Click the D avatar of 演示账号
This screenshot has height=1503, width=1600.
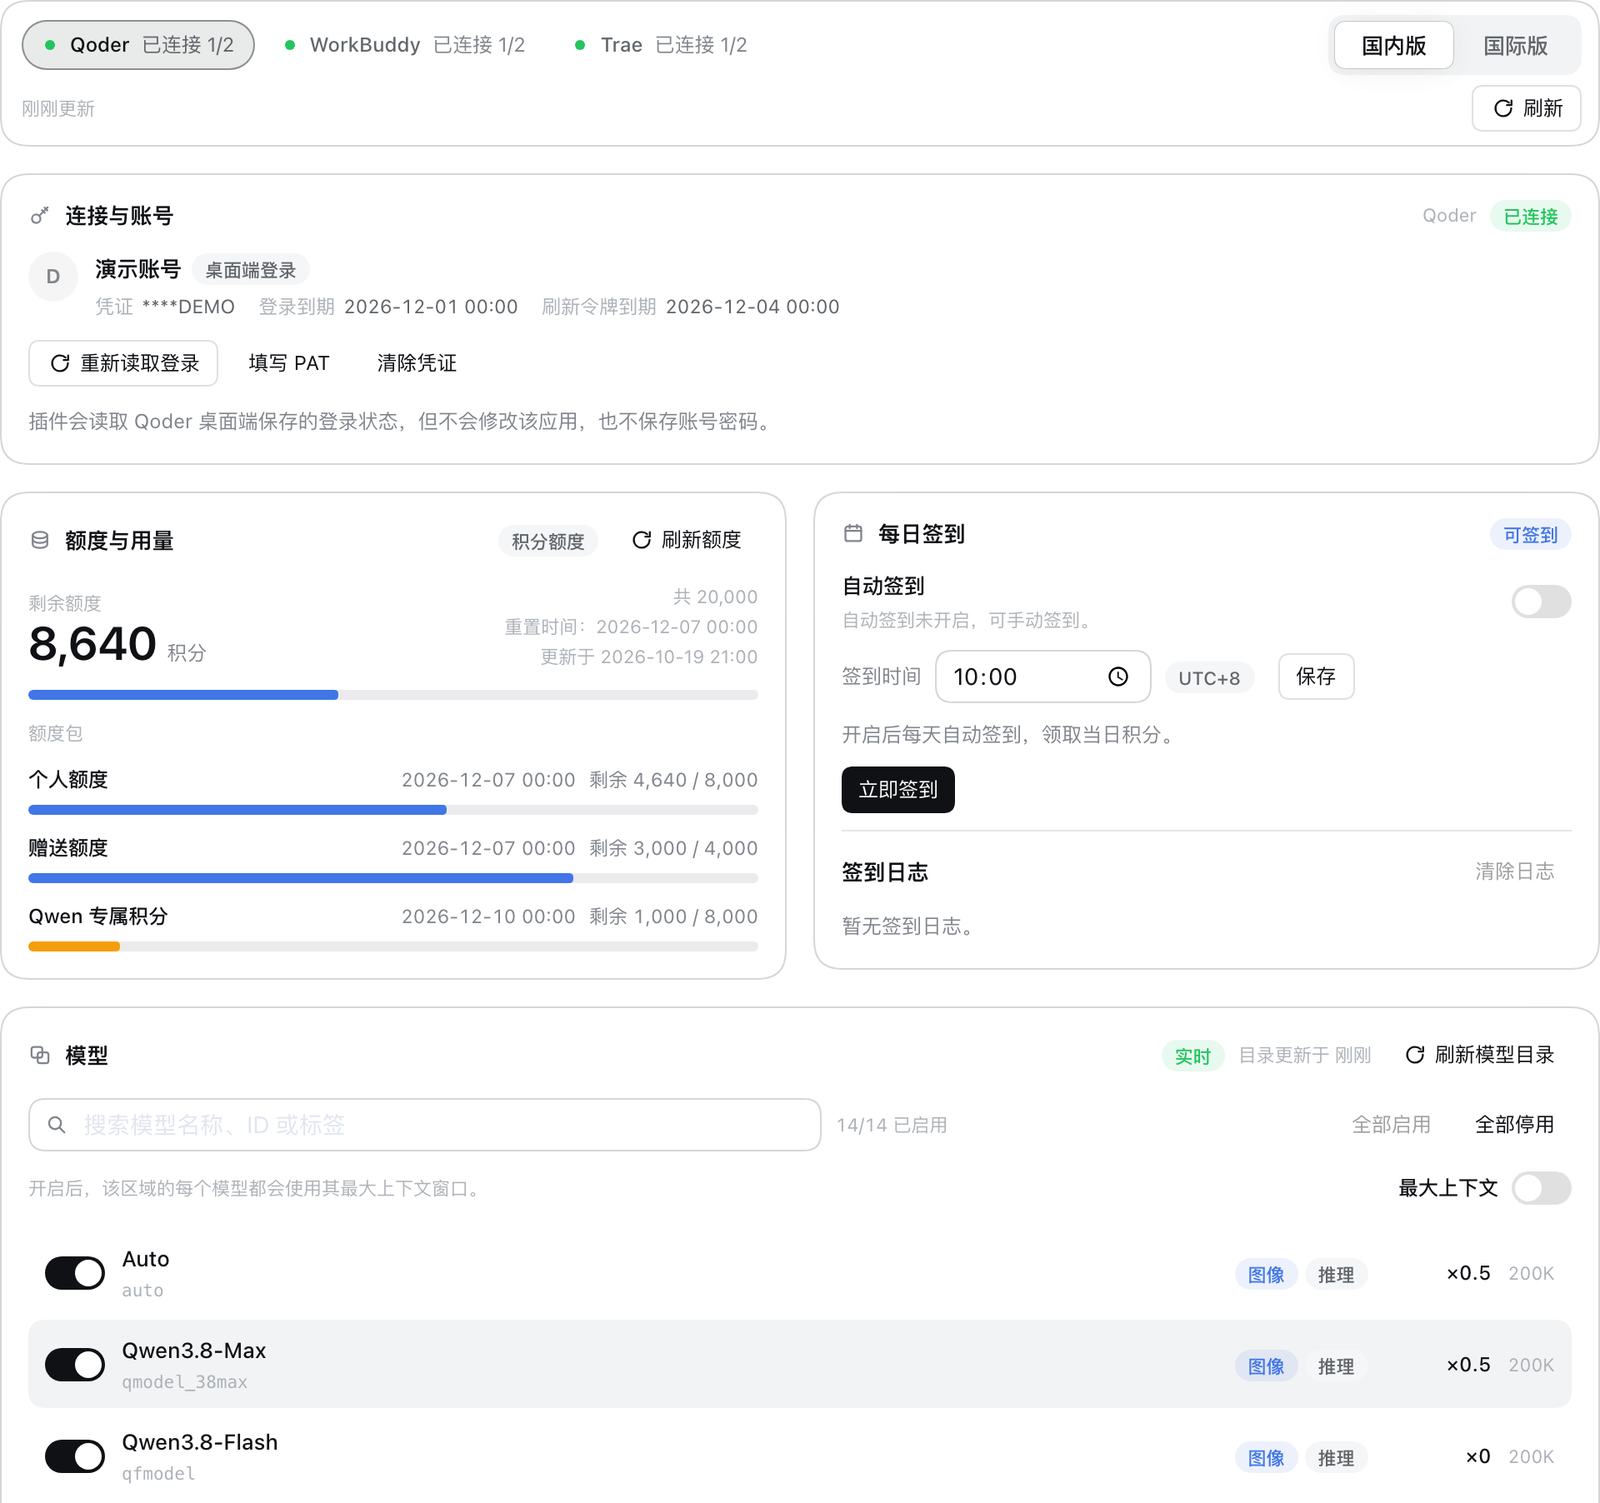53,277
